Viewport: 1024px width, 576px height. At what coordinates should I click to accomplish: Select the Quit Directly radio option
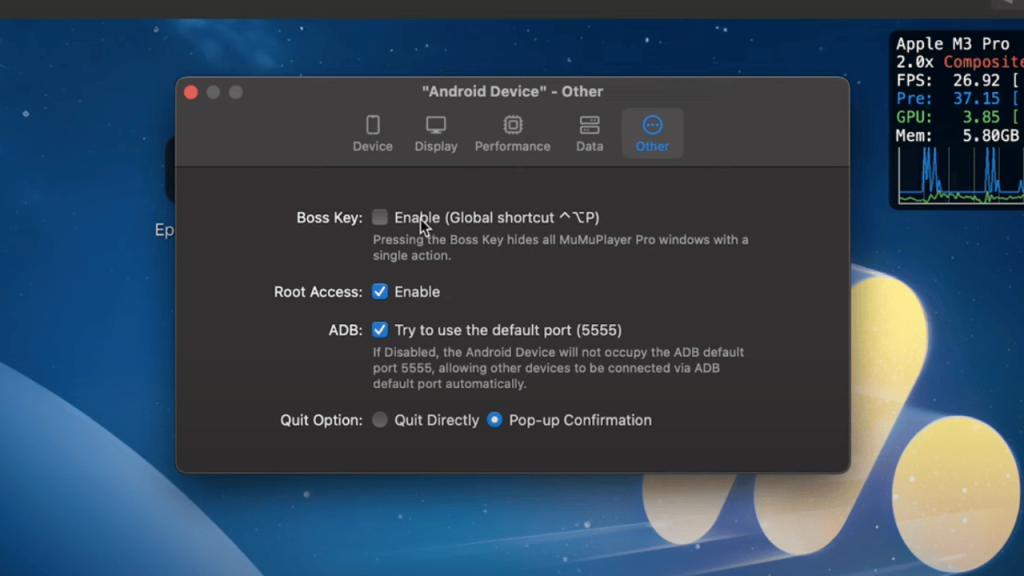tap(380, 420)
